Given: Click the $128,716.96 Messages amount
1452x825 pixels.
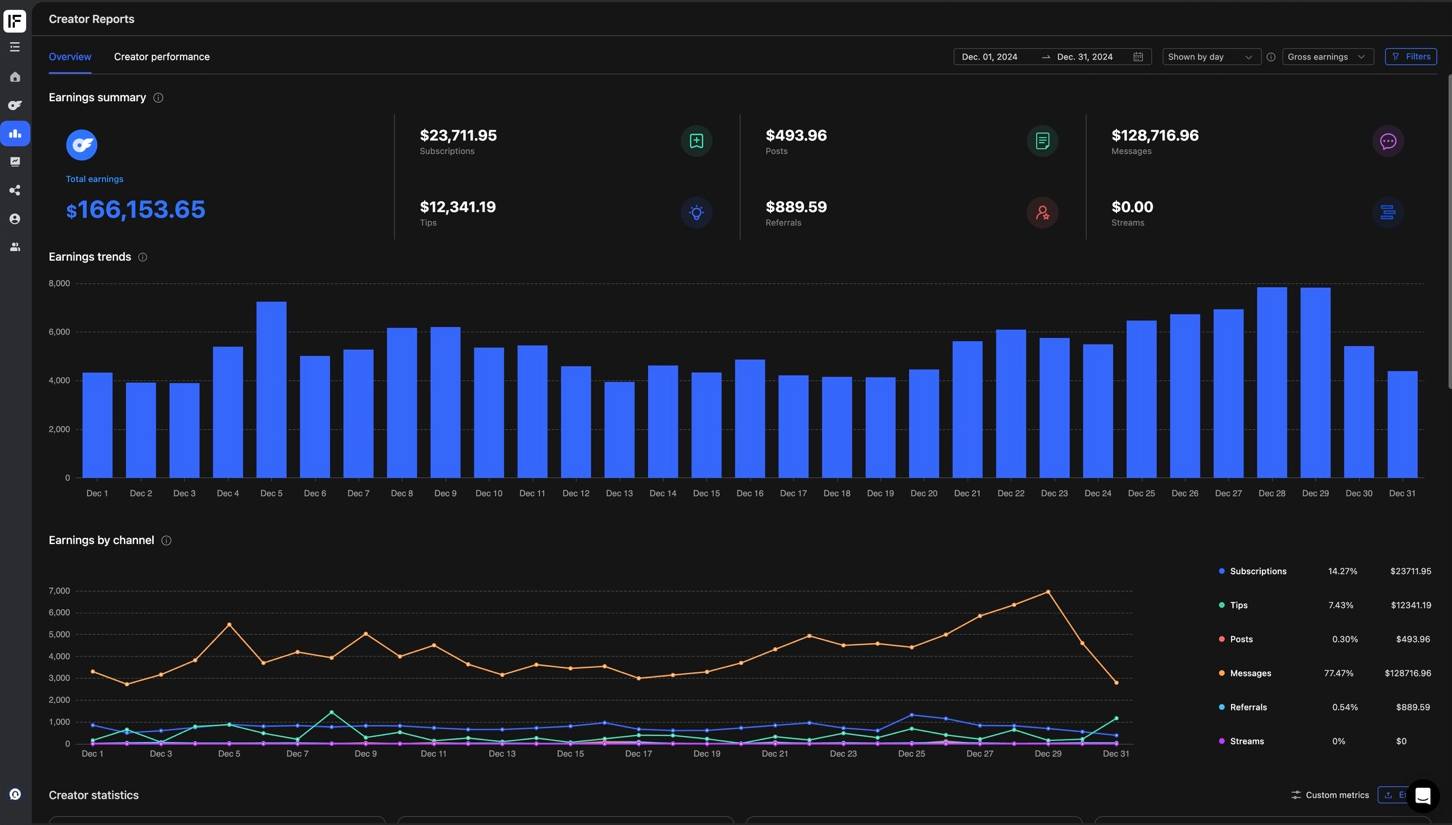Looking at the screenshot, I should click(1155, 135).
